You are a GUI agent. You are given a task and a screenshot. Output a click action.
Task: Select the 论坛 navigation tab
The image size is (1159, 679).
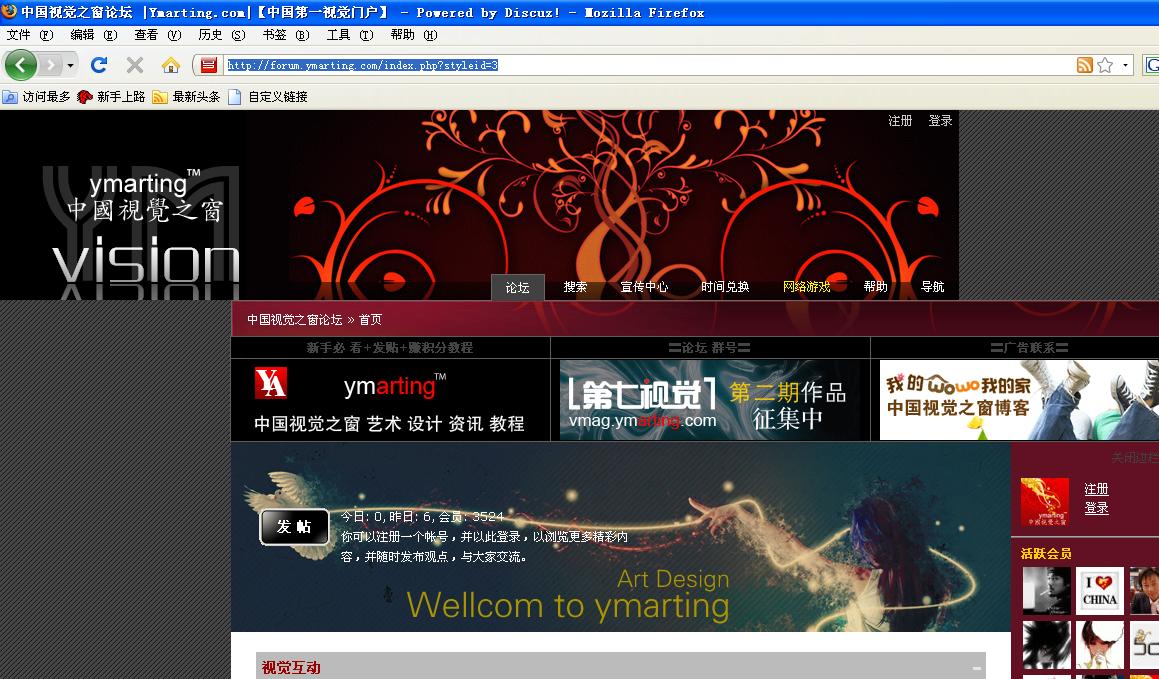coord(517,287)
